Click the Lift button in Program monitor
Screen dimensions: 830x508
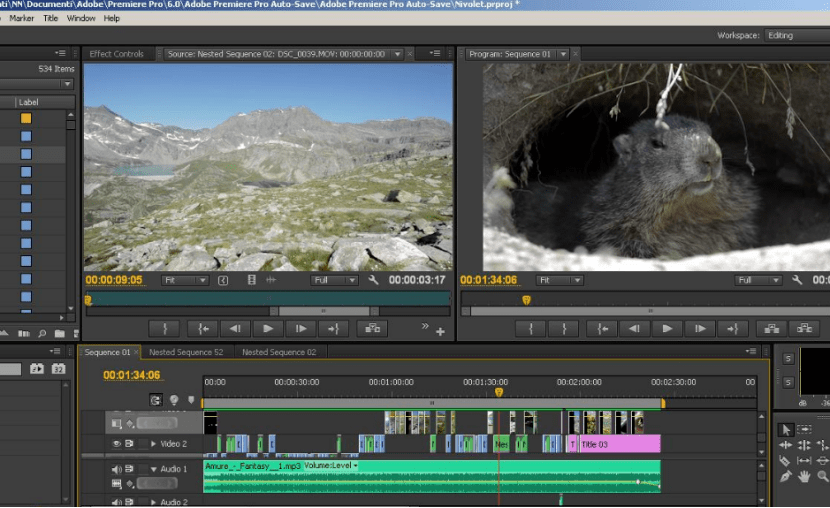(769, 327)
